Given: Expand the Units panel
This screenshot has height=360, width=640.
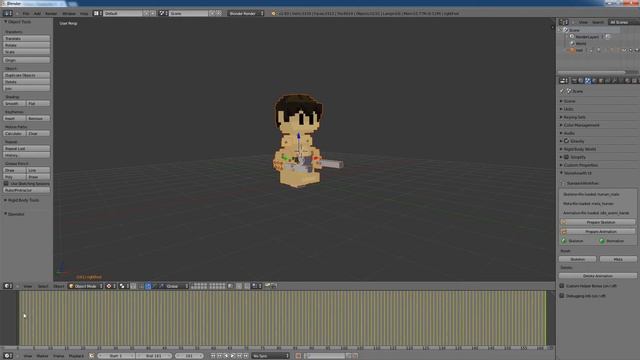Looking at the screenshot, I should click(561, 109).
